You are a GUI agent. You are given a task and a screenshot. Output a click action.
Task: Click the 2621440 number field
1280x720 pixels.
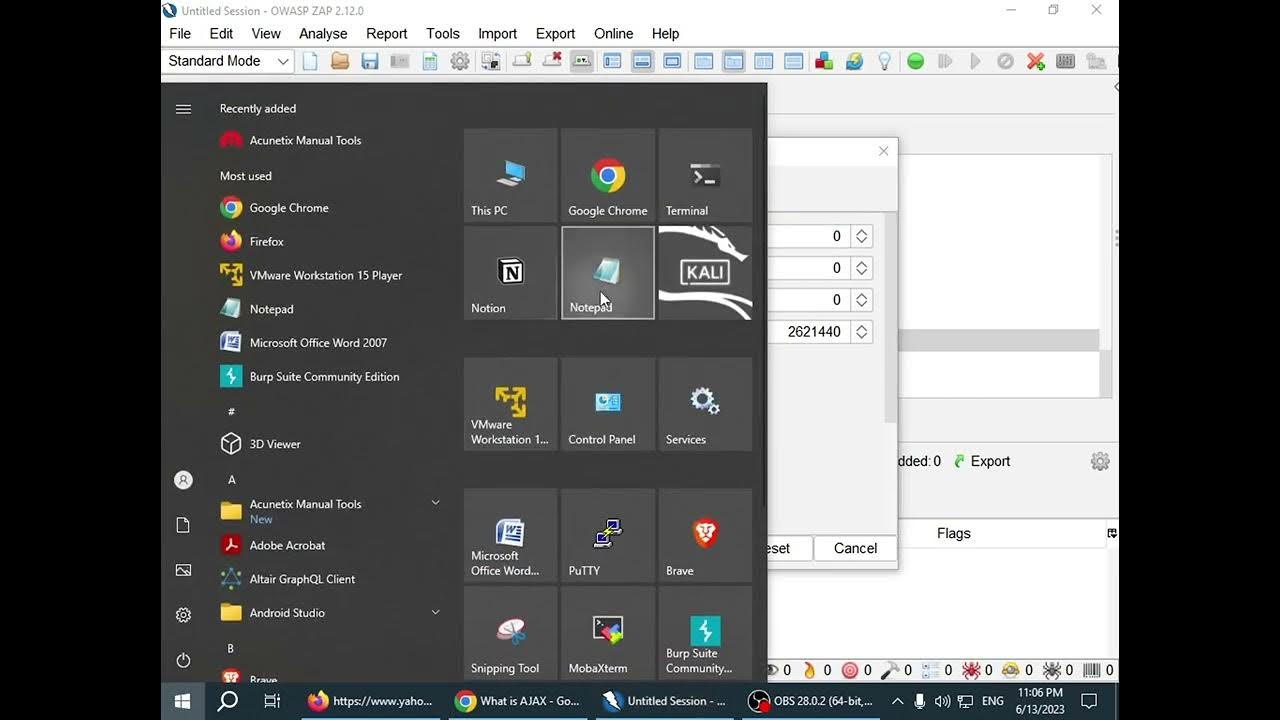(x=808, y=331)
